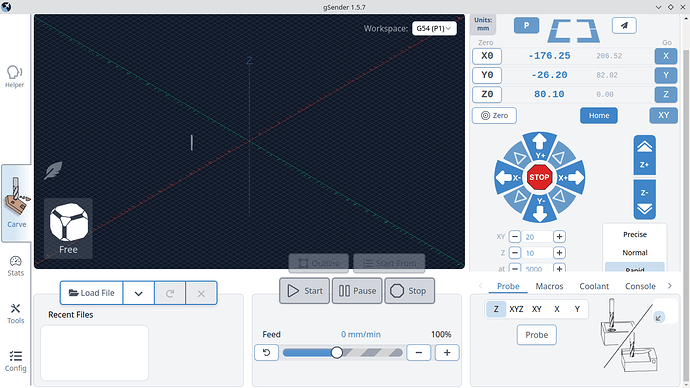690x388 pixels.
Task: Click the Free camera view cube
Action: [68, 228]
